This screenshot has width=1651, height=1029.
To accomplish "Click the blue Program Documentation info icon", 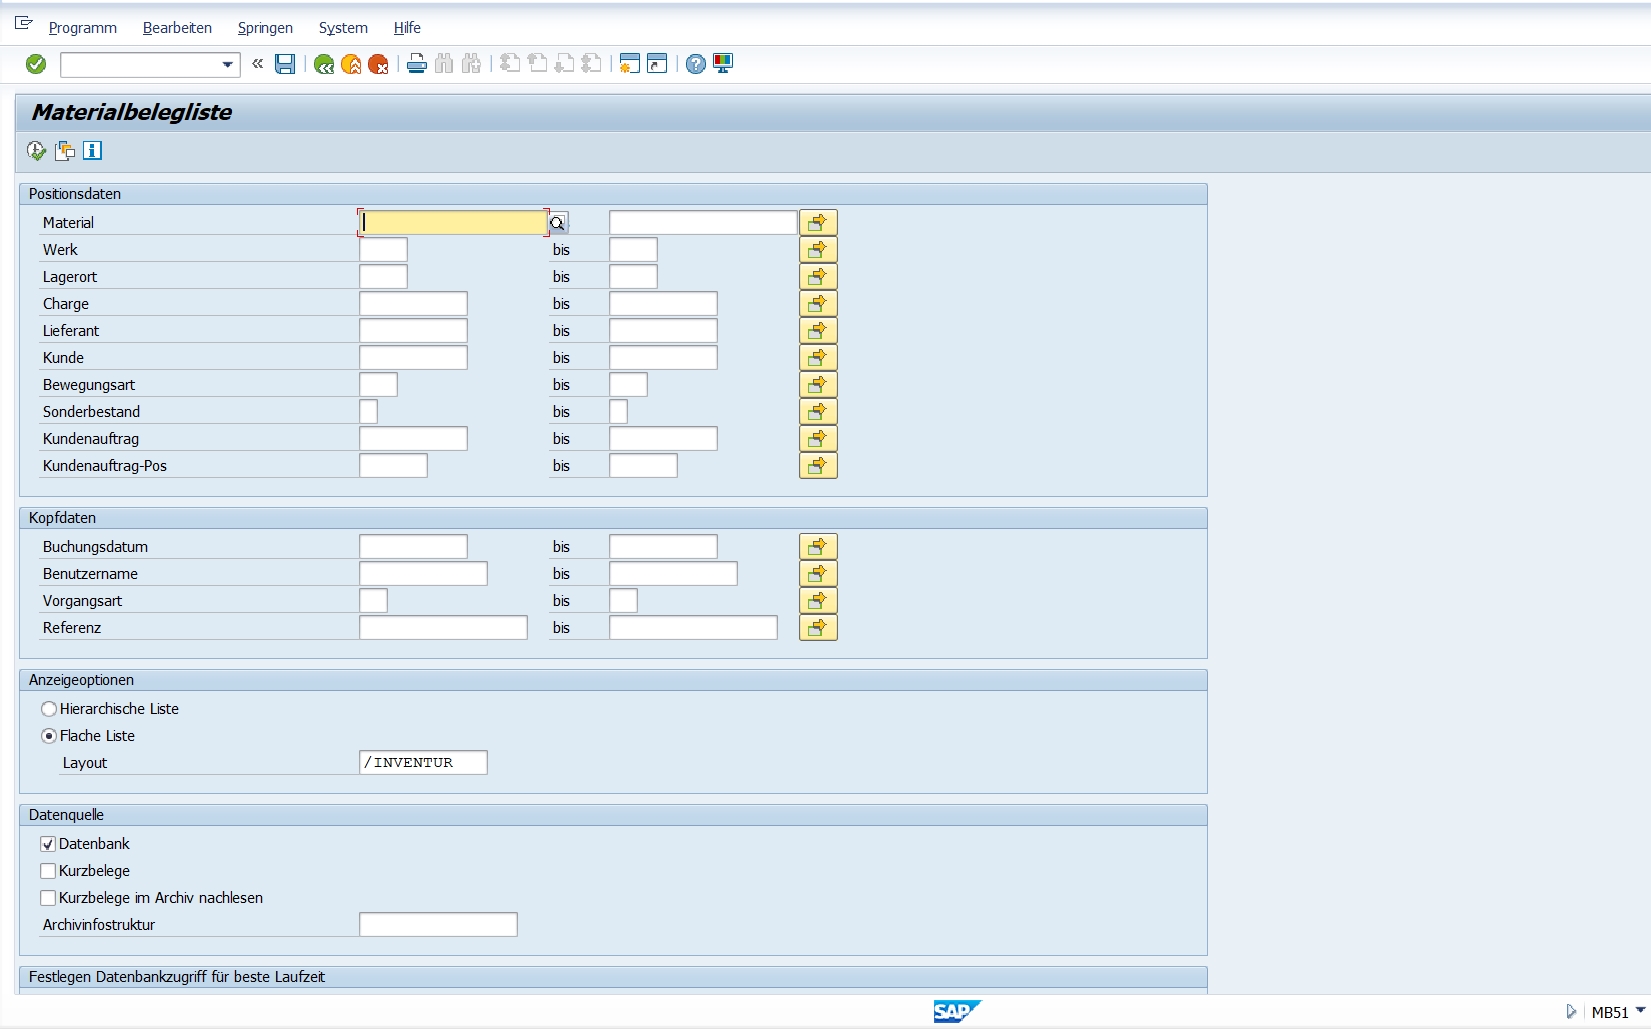I will tap(92, 151).
